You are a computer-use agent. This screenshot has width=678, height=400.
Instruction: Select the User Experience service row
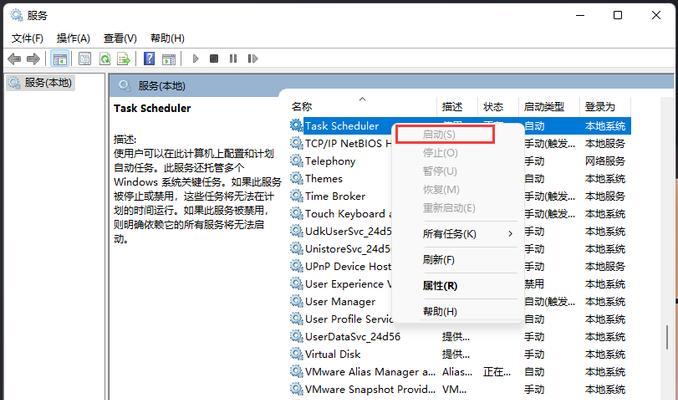point(460,284)
